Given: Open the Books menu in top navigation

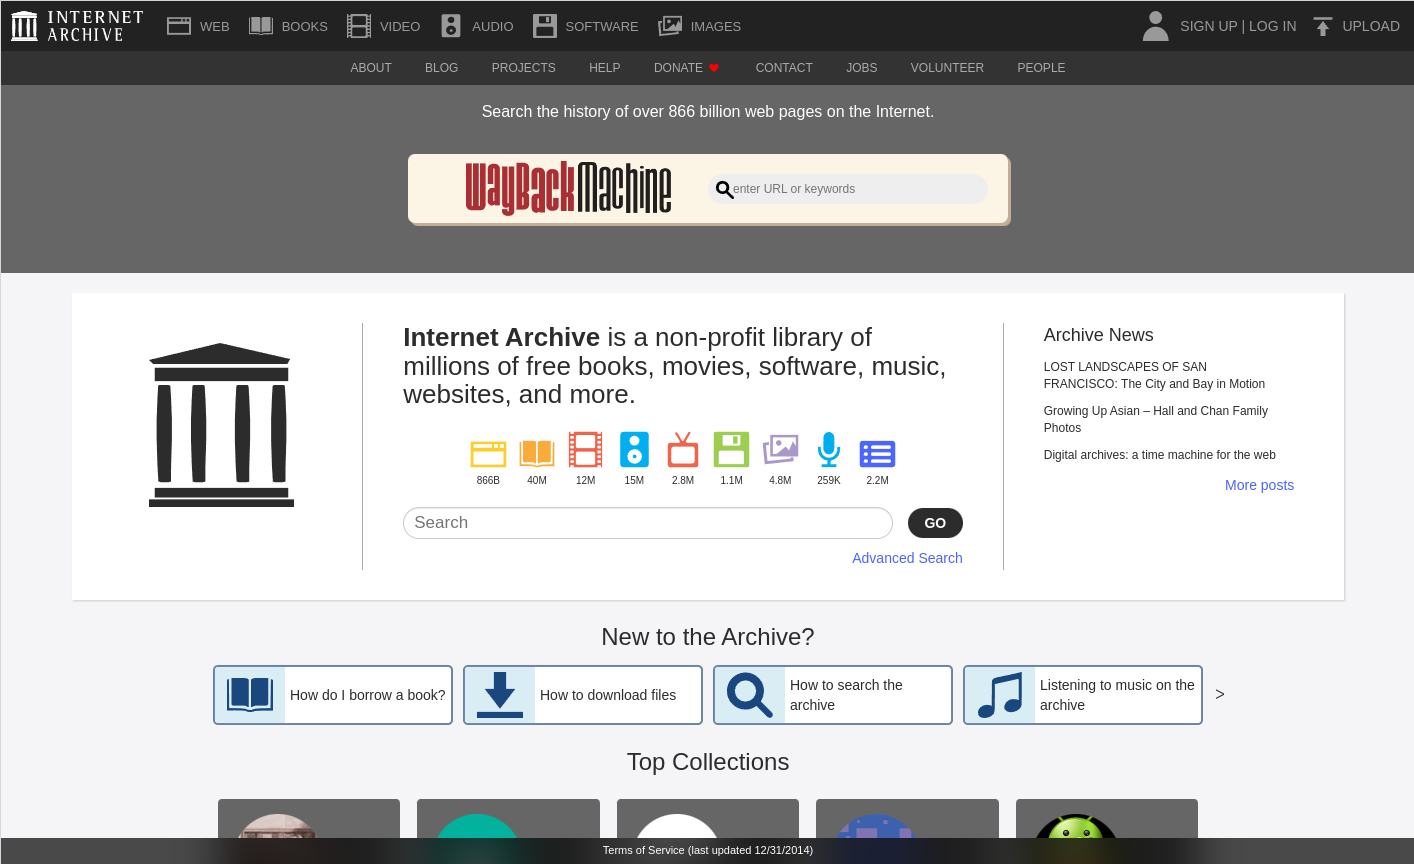Looking at the screenshot, I should (288, 27).
